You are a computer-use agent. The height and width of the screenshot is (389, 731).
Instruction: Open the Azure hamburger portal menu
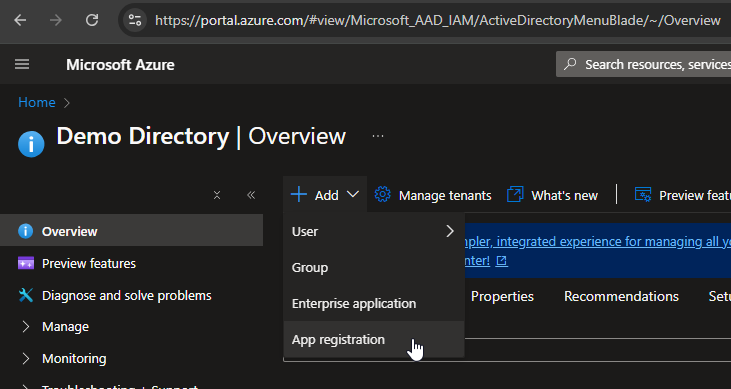22,64
